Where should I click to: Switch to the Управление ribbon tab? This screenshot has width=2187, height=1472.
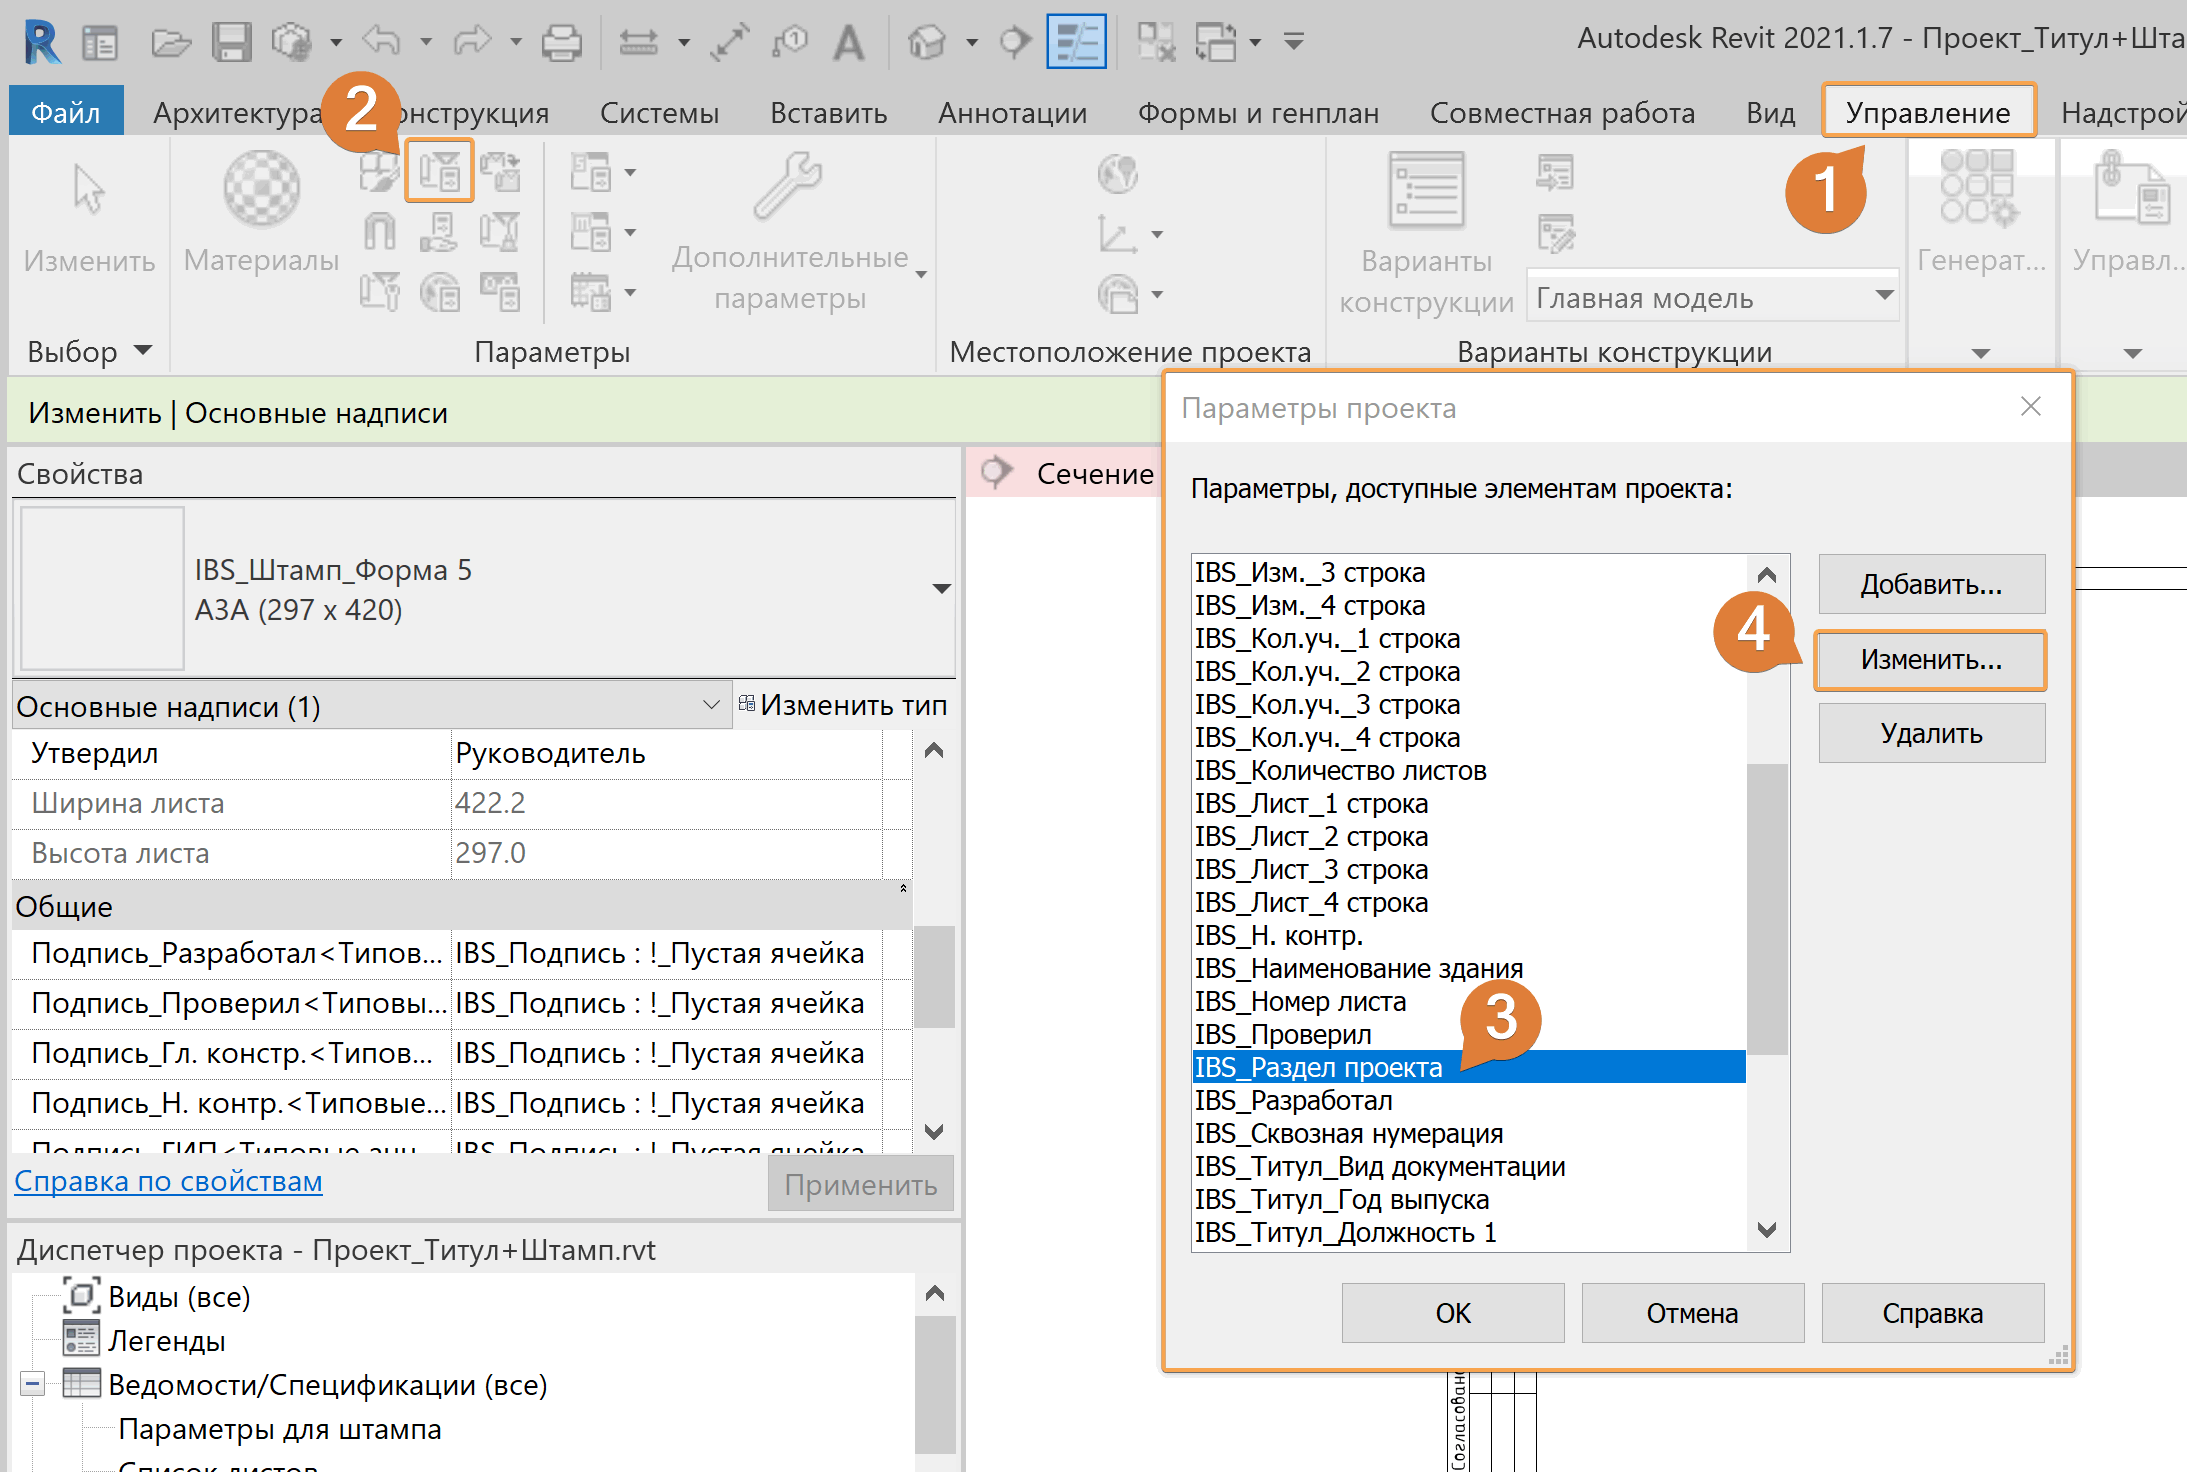(x=1928, y=112)
